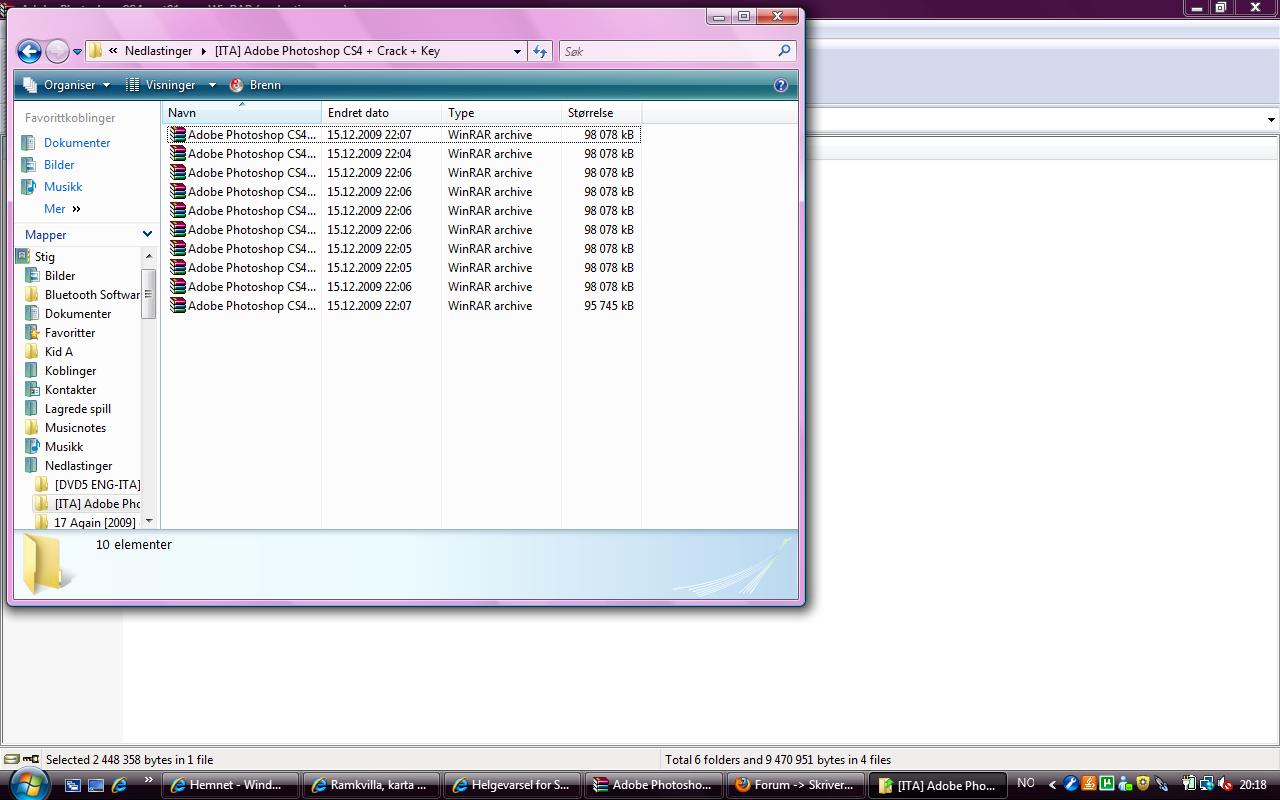
Task: Open the recent pages dropdown beside Forward
Action: [x=77, y=52]
